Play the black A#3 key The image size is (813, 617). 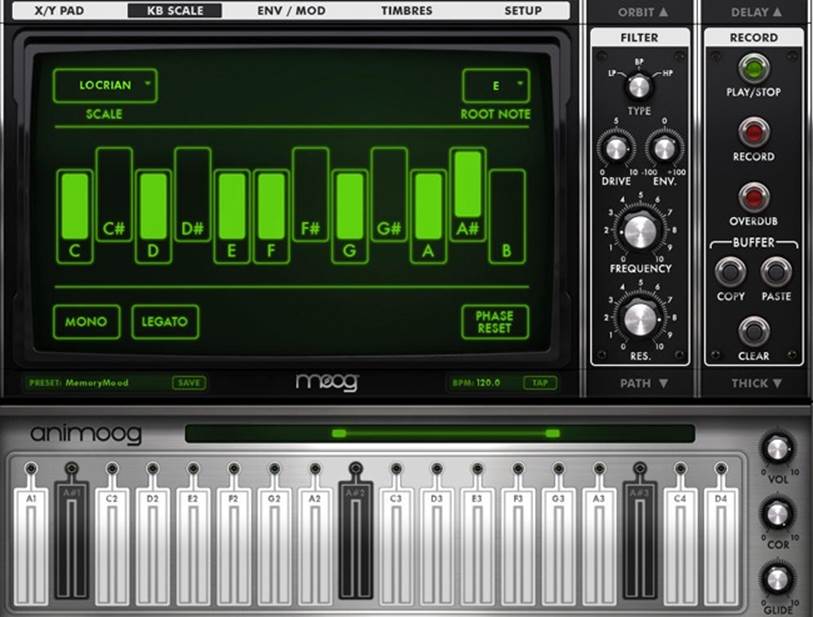[x=640, y=539]
